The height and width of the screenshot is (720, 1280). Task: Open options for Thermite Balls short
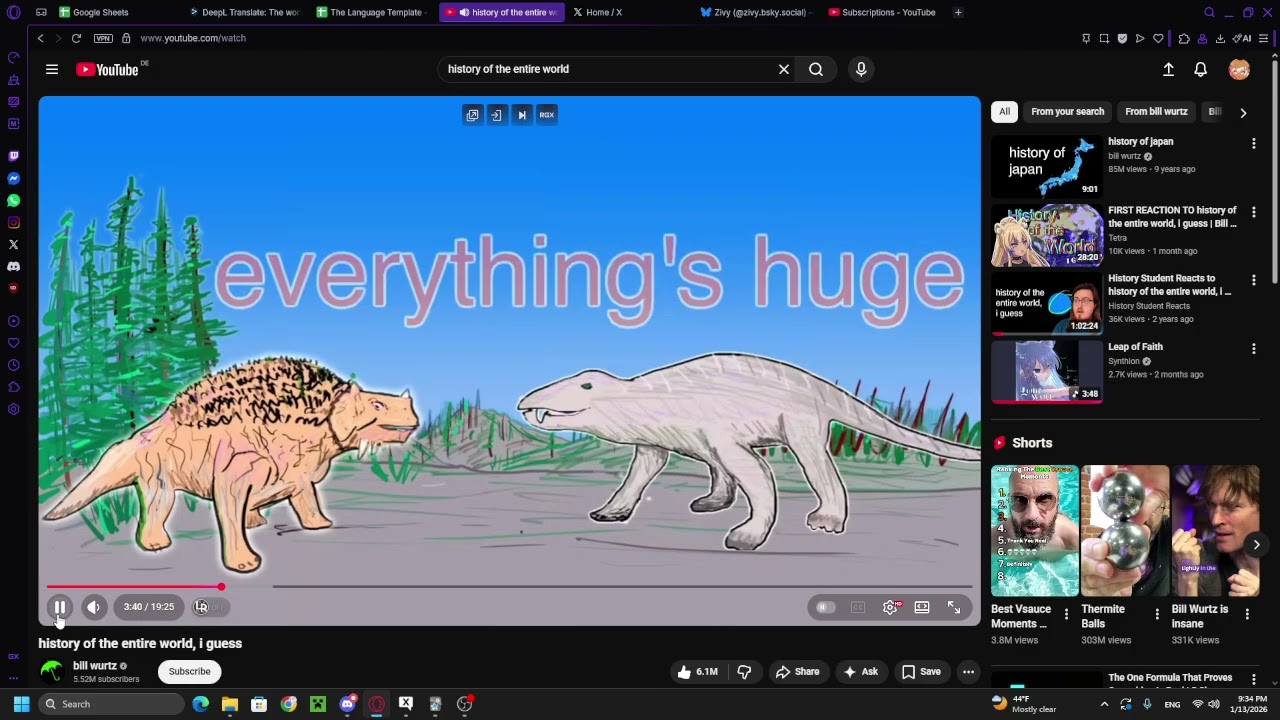click(1157, 614)
